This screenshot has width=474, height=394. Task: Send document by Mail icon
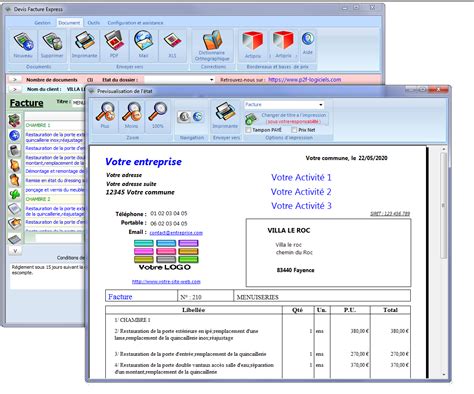[143, 46]
